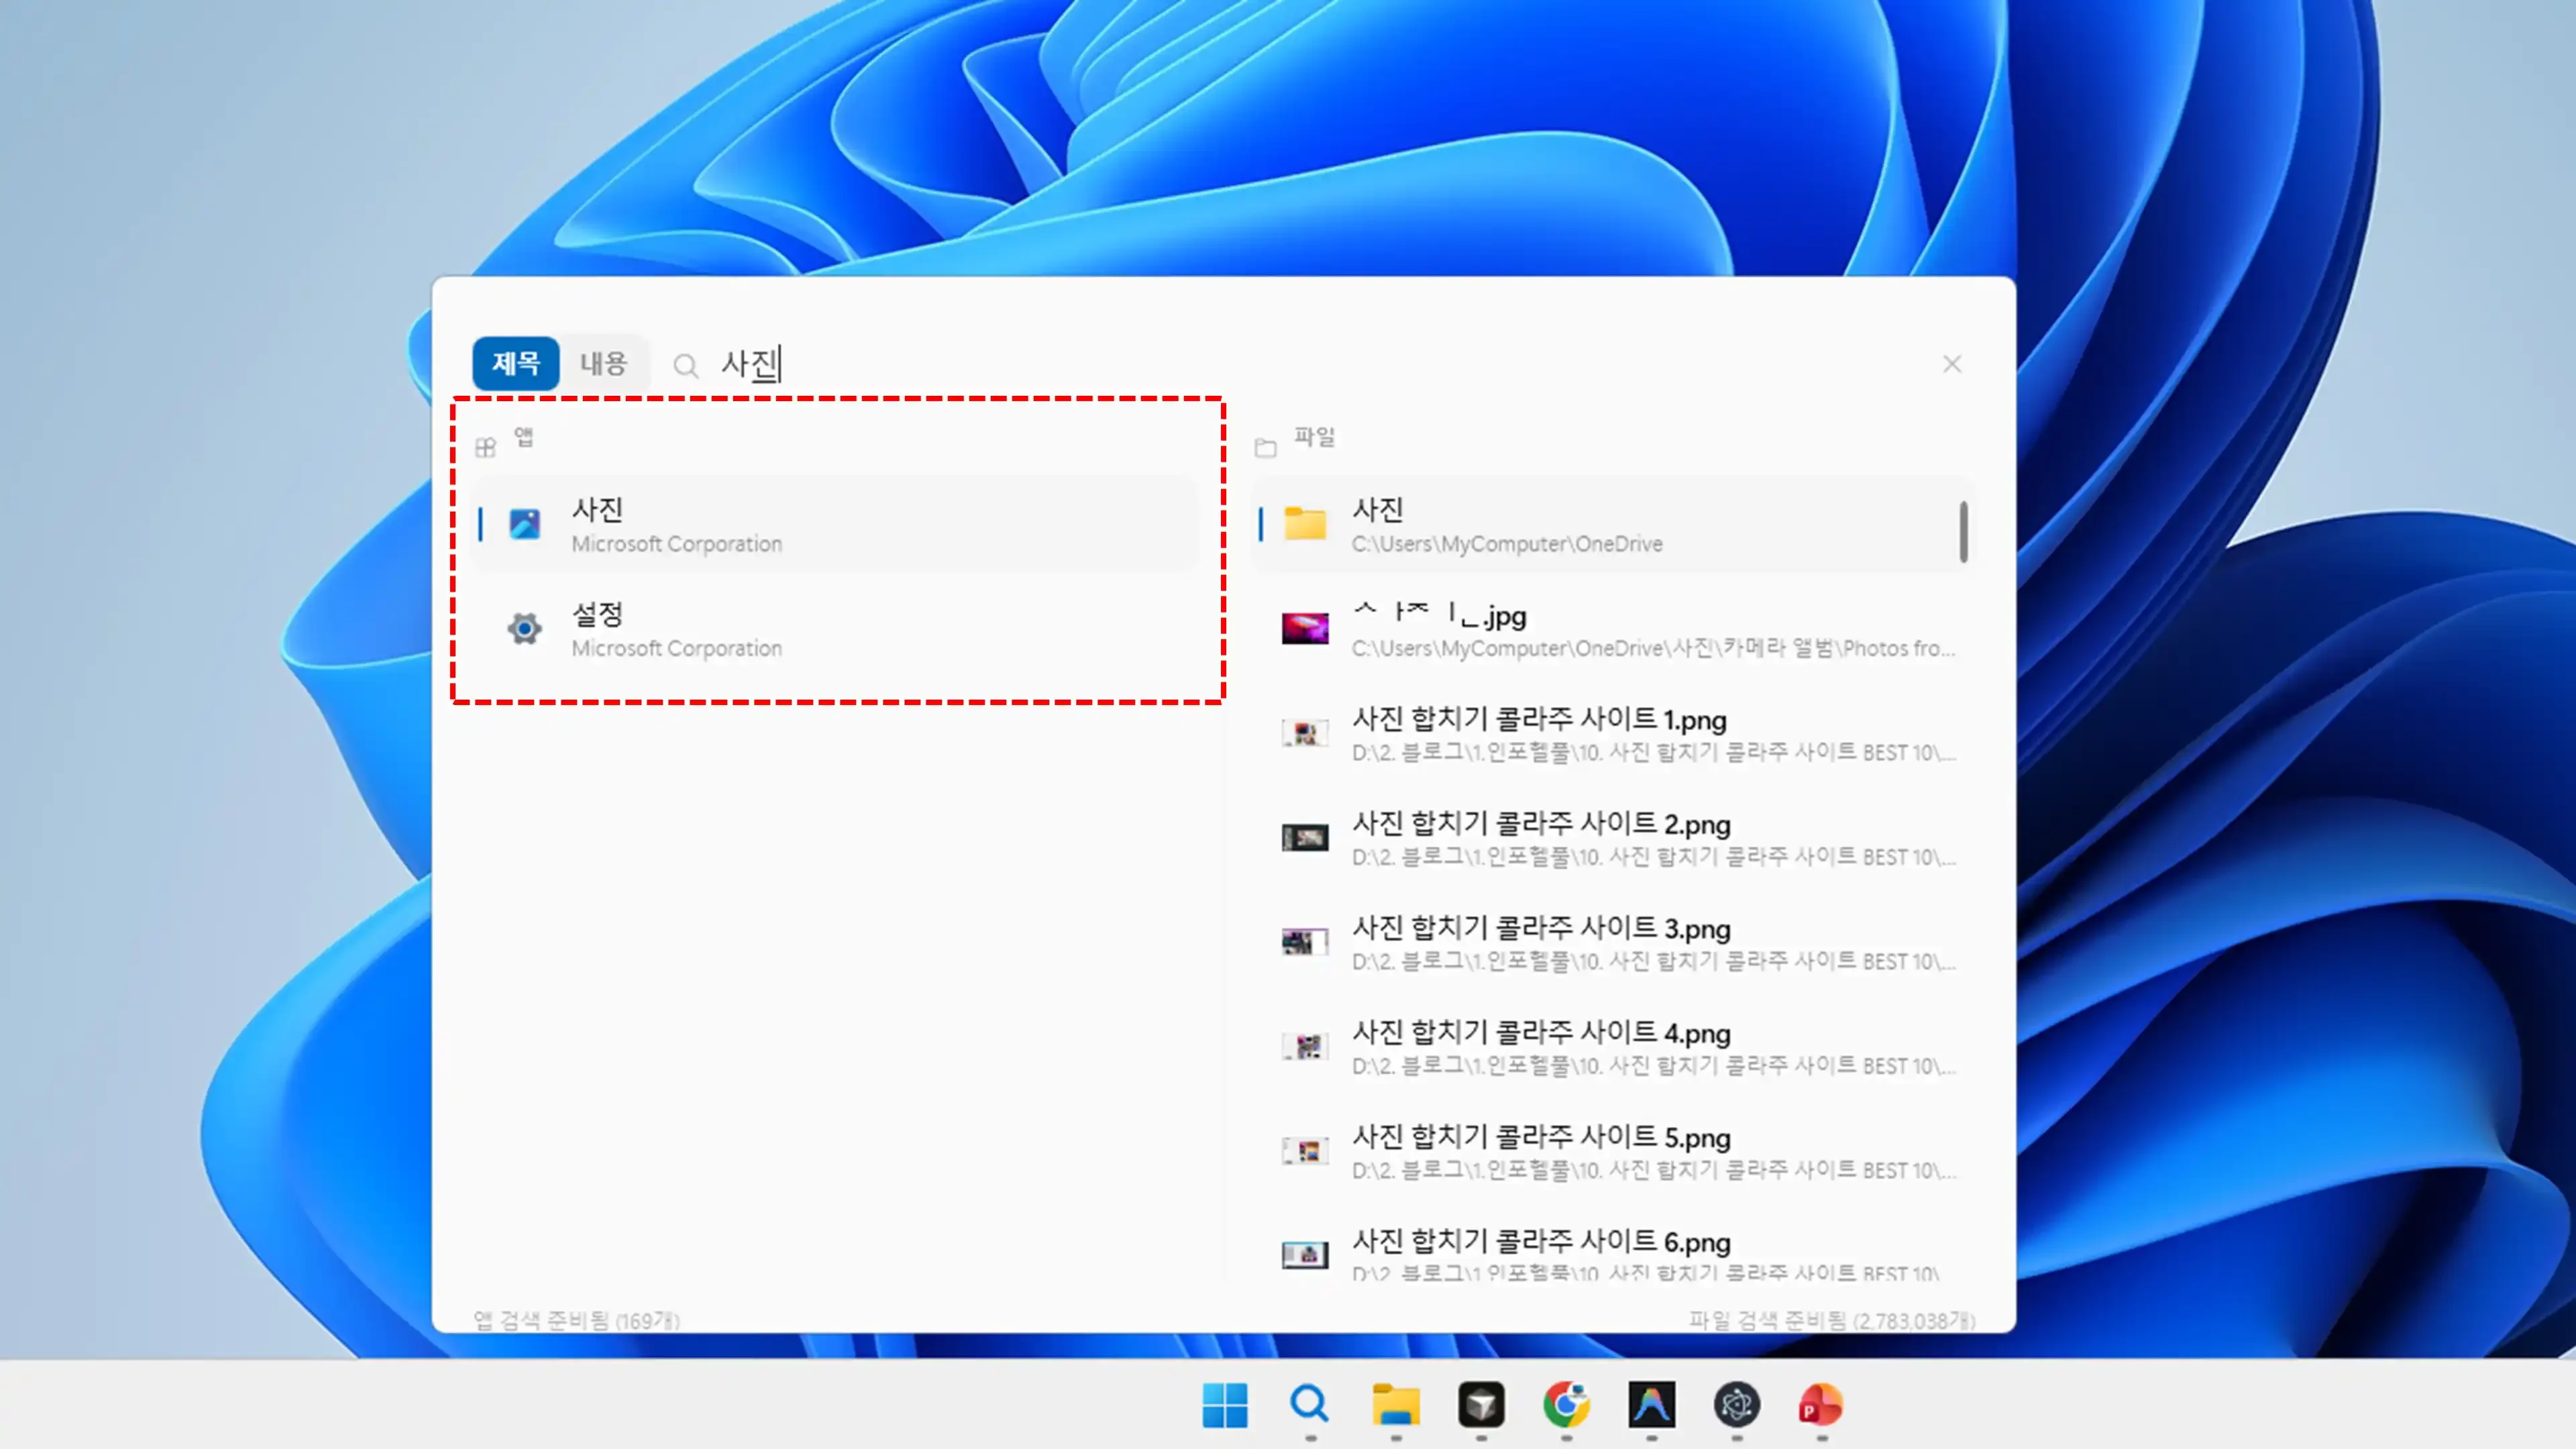Open thumbnail of 사진 합치기 콜라주 사이트 3.png
The height and width of the screenshot is (1449, 2576).
click(x=1305, y=942)
